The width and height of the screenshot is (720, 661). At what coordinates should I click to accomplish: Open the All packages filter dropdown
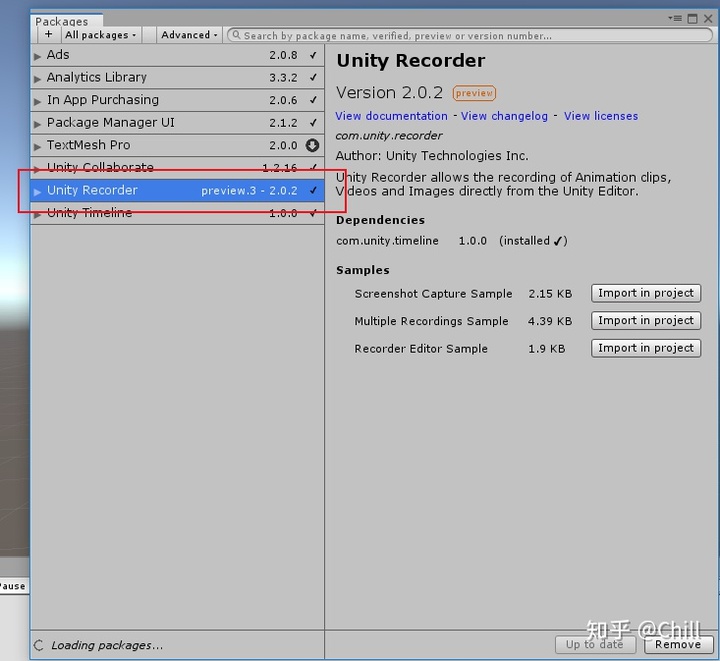pos(101,35)
